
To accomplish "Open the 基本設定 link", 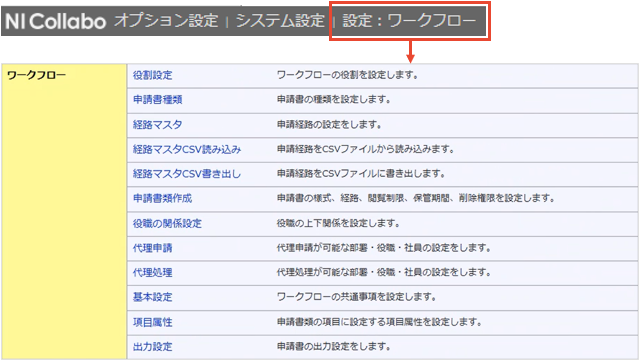I will tap(153, 297).
